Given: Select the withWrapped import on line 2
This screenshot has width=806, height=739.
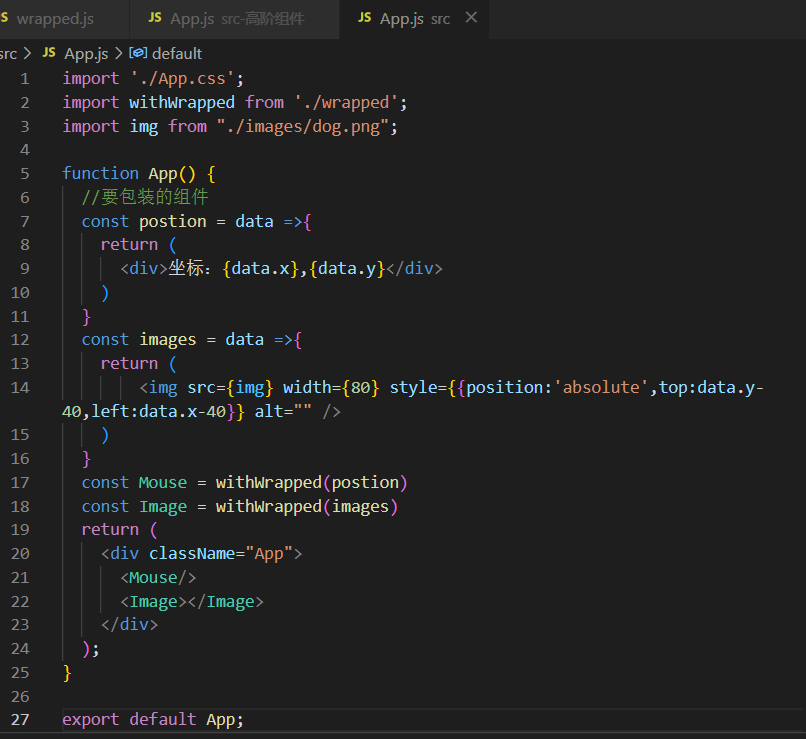Looking at the screenshot, I should [x=182, y=101].
